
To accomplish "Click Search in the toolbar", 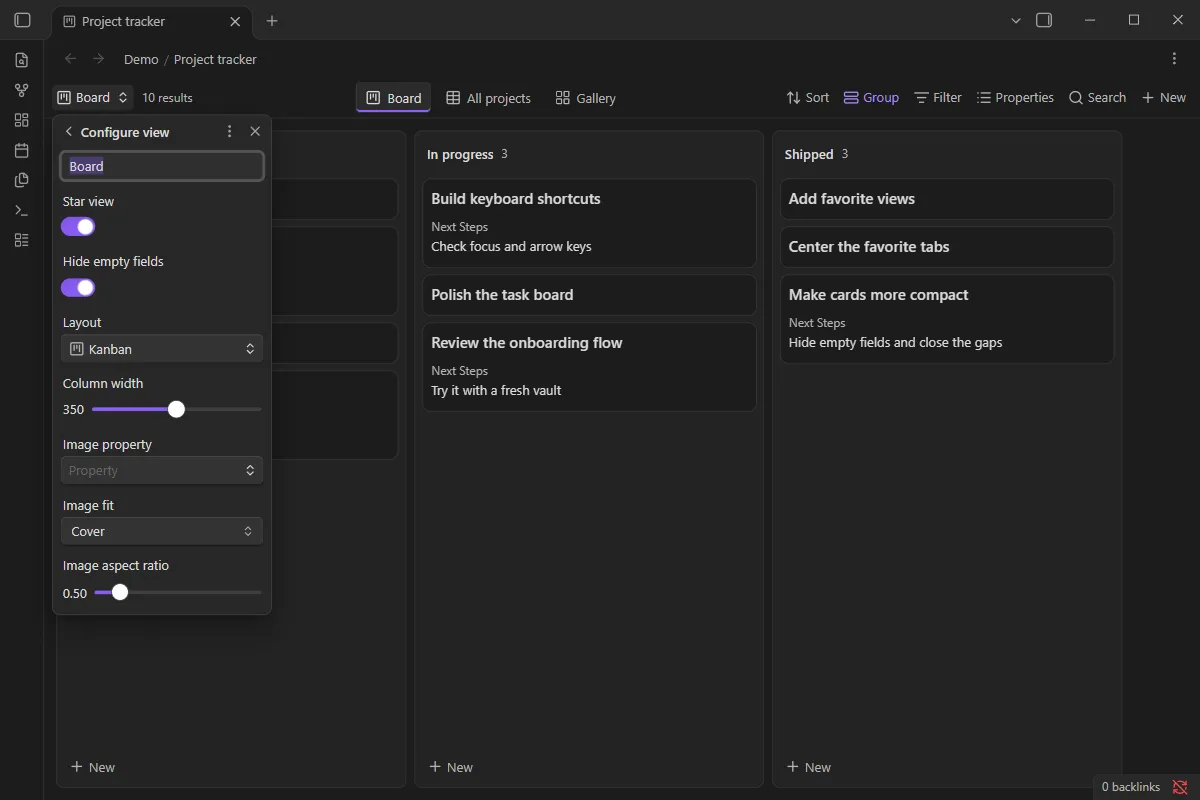I will (1097, 97).
